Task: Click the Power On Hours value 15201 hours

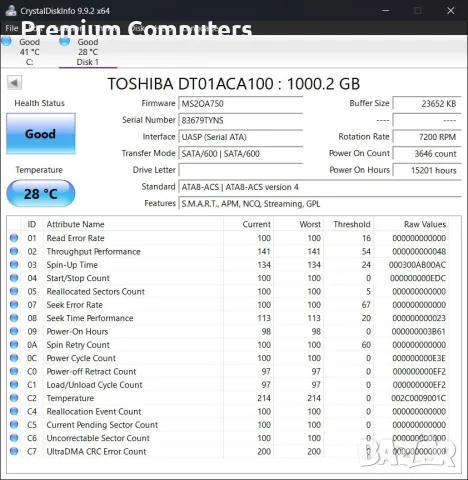Action: point(427,170)
